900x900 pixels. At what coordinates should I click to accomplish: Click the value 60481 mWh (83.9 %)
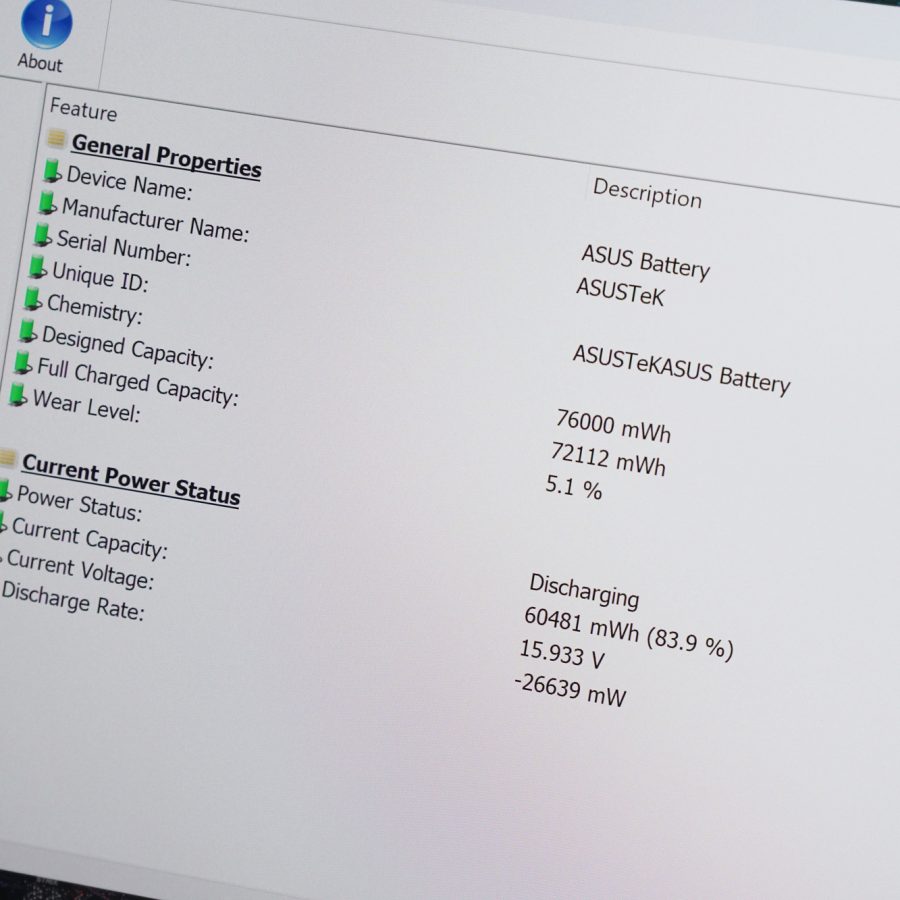[629, 634]
